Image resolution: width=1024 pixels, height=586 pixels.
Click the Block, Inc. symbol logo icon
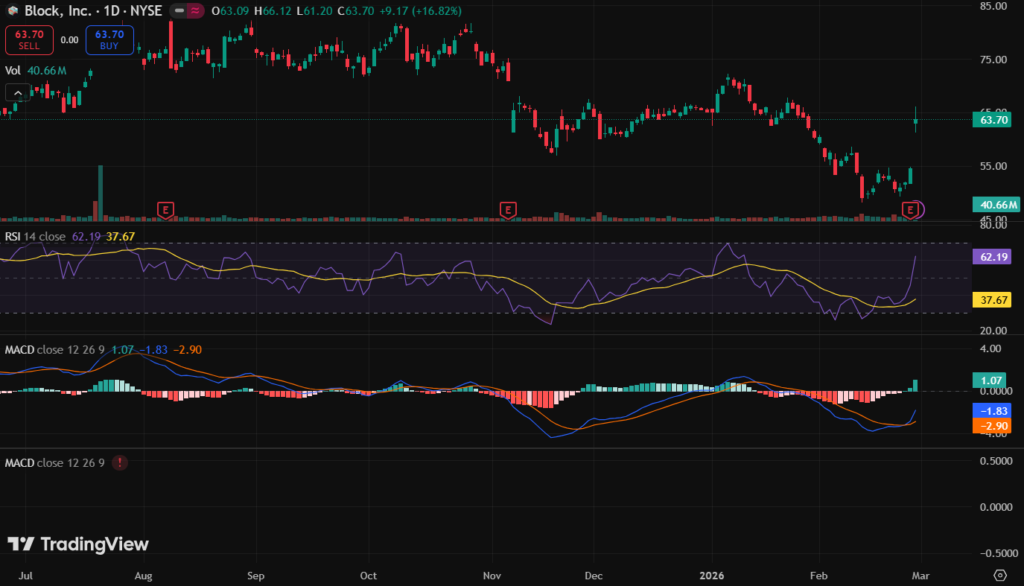click(13, 10)
